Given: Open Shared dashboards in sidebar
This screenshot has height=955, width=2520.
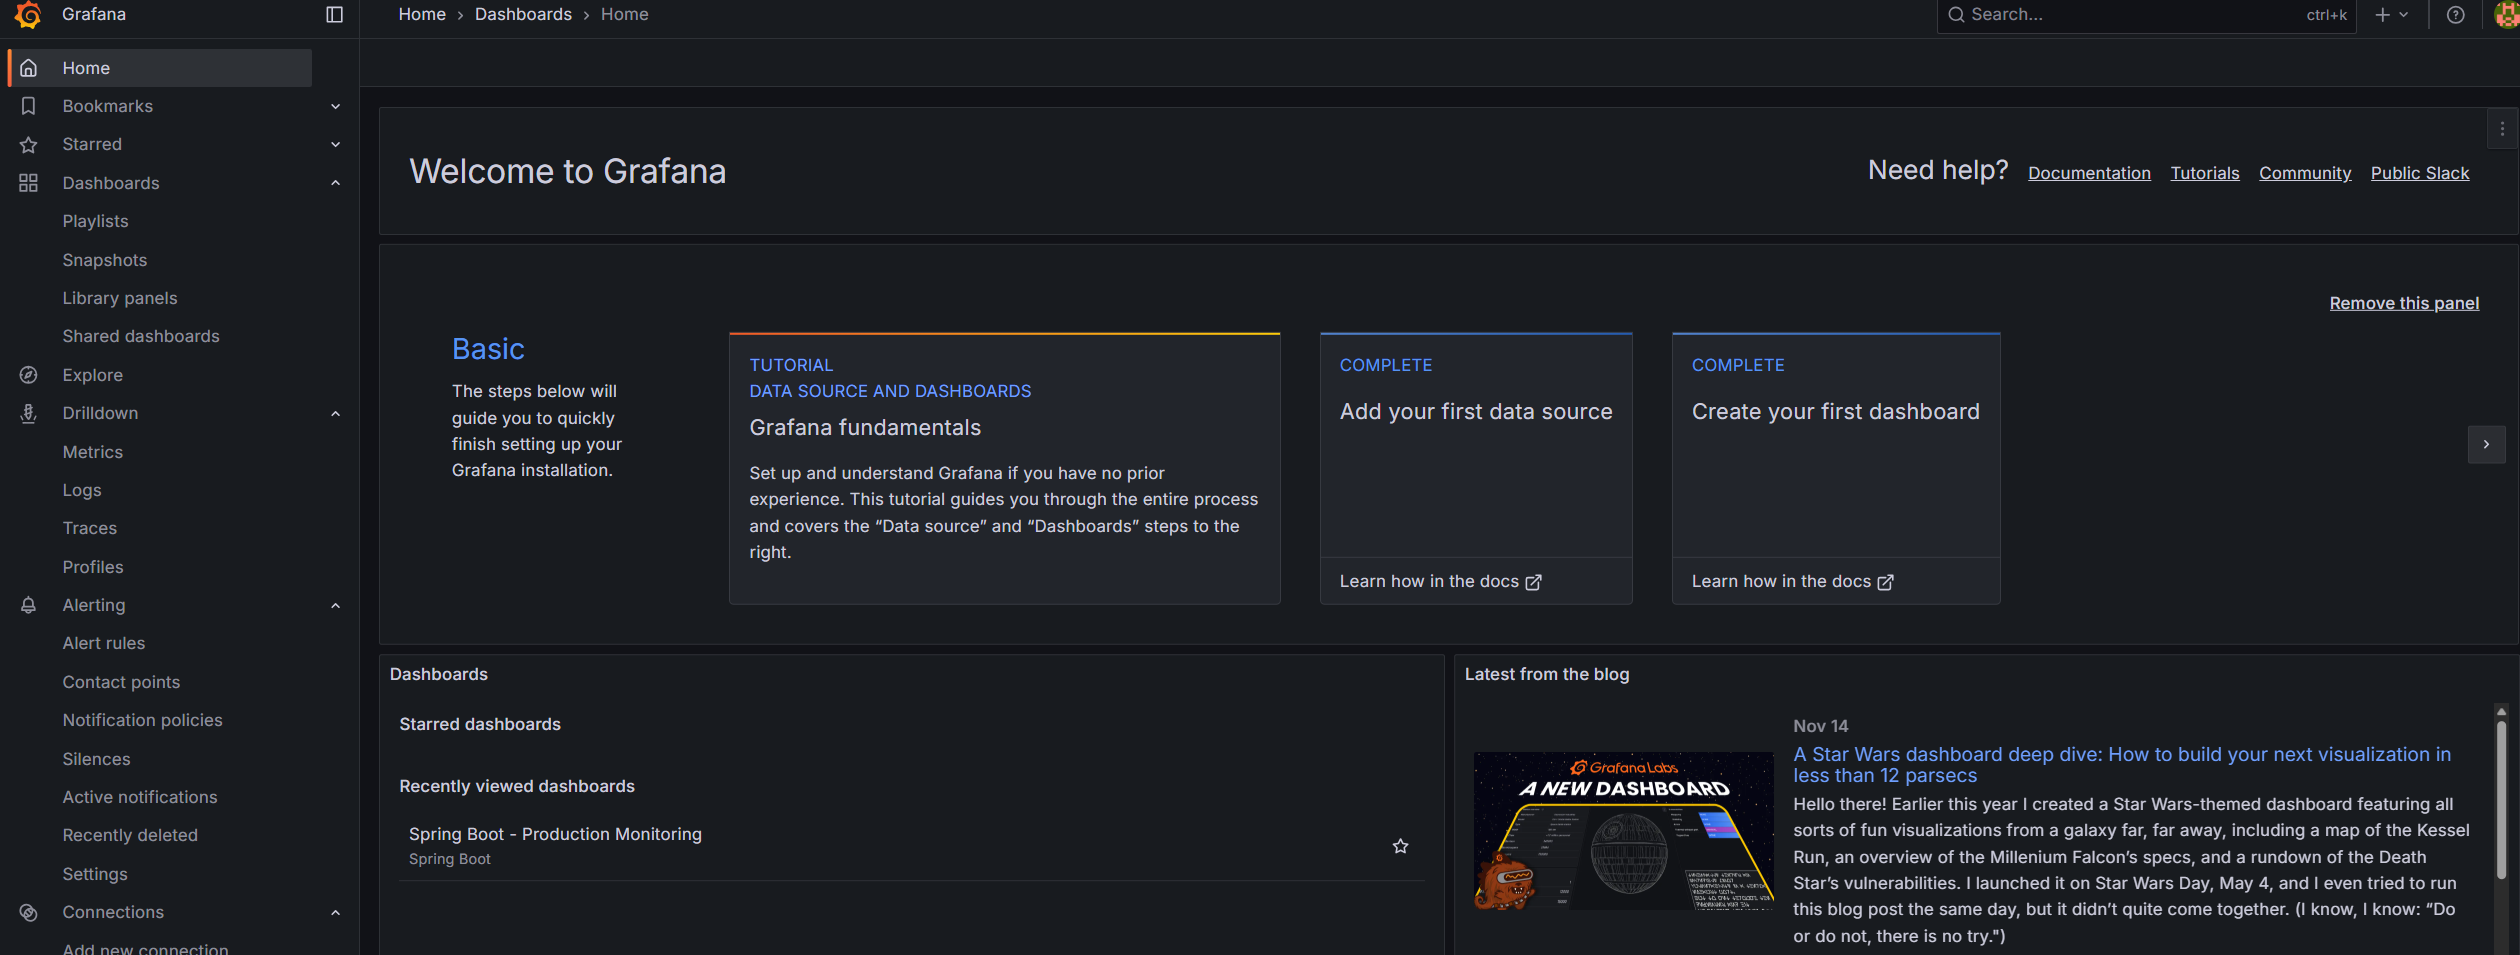Looking at the screenshot, I should pyautogui.click(x=141, y=336).
